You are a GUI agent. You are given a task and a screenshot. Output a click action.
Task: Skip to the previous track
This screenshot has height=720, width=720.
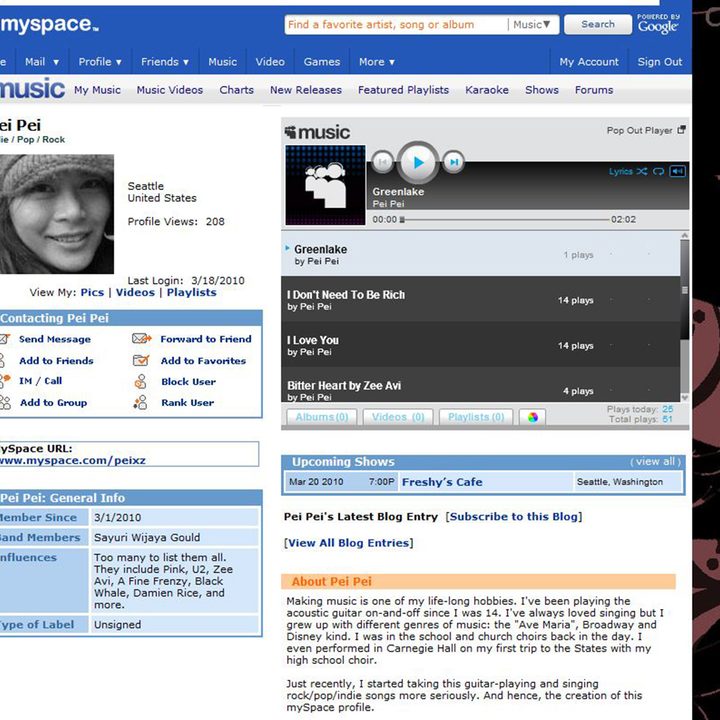click(x=382, y=162)
